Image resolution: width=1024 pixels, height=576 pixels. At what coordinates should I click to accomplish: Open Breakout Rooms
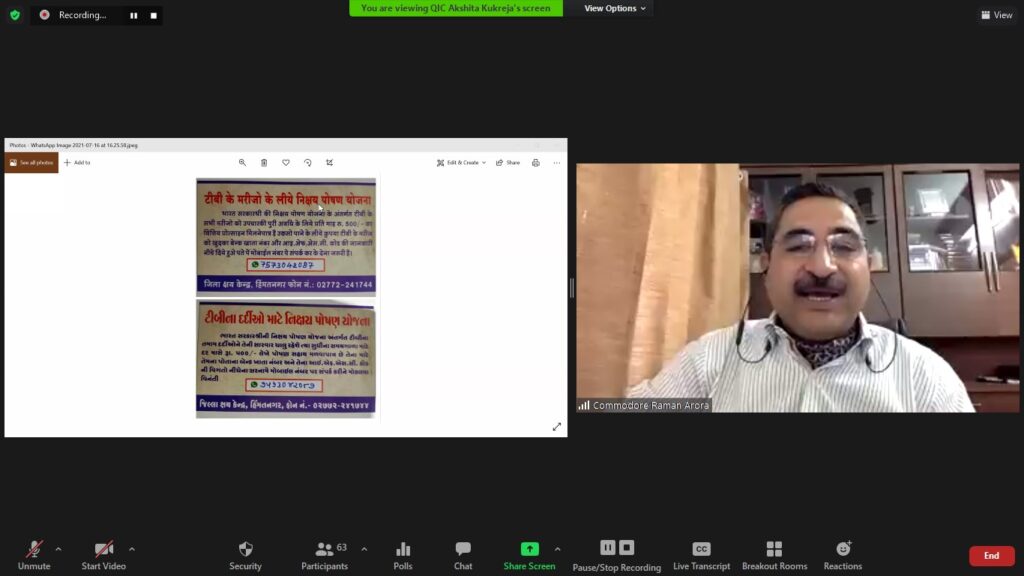pyautogui.click(x=774, y=555)
